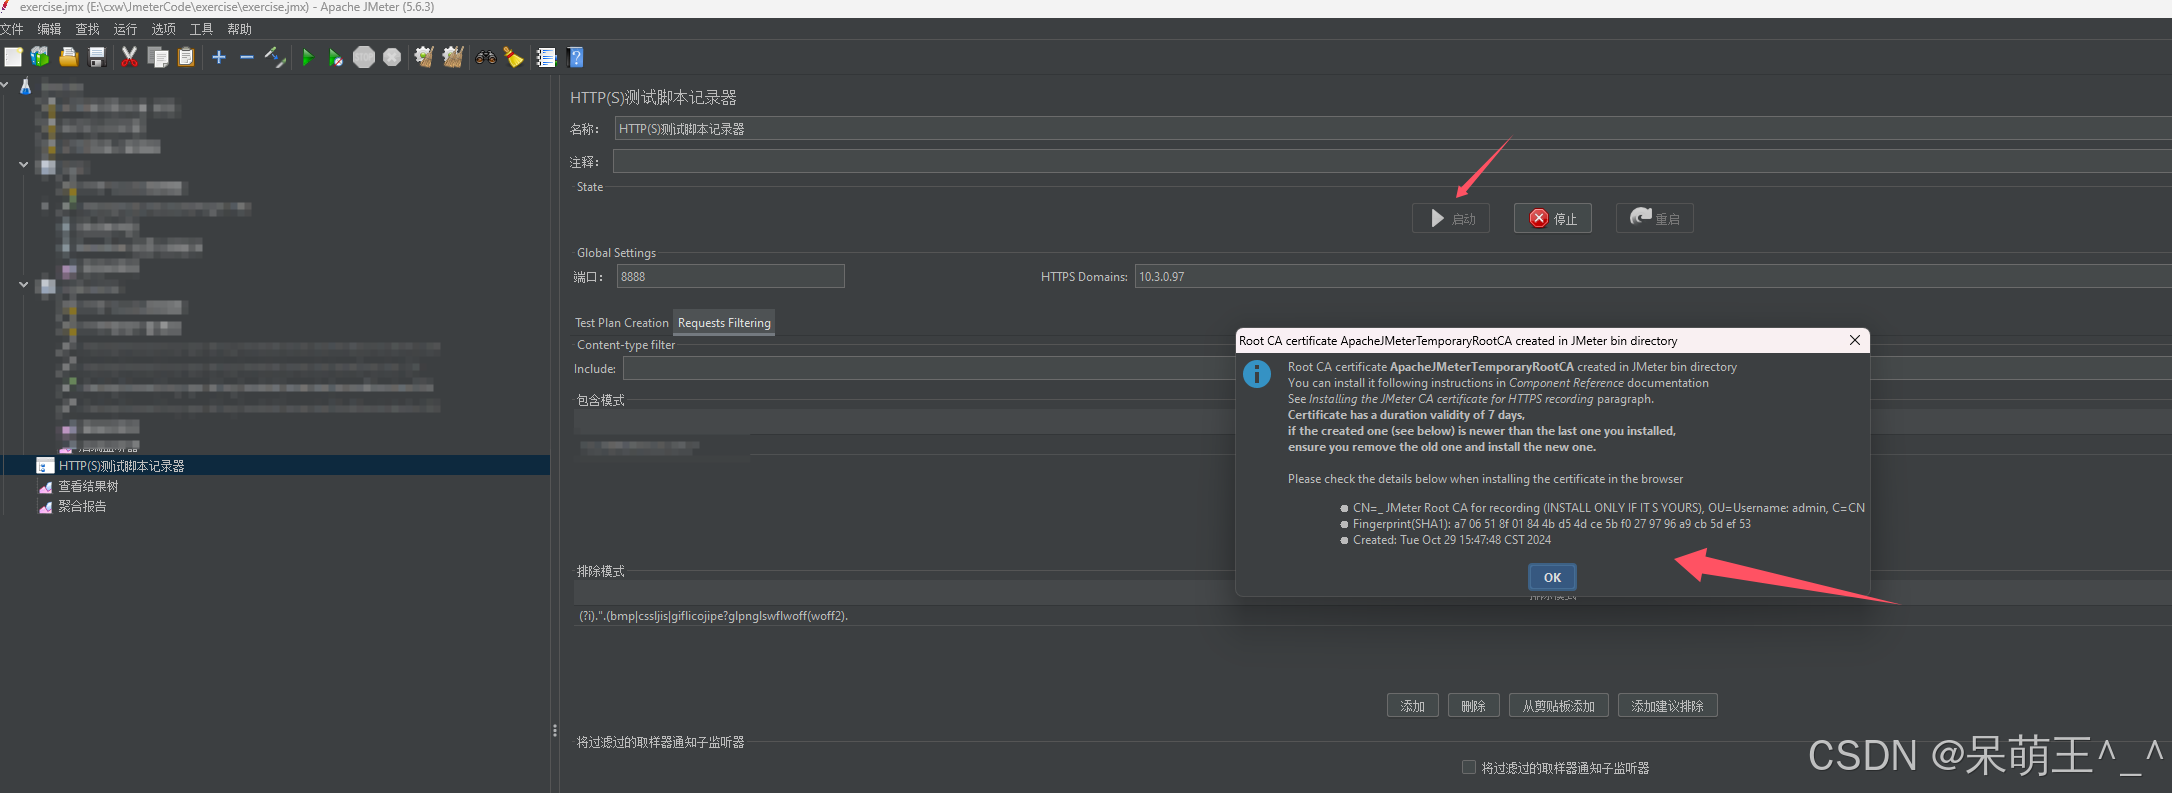Click OK in the certificate dialog
Image resolution: width=2172 pixels, height=793 pixels.
pyautogui.click(x=1552, y=577)
